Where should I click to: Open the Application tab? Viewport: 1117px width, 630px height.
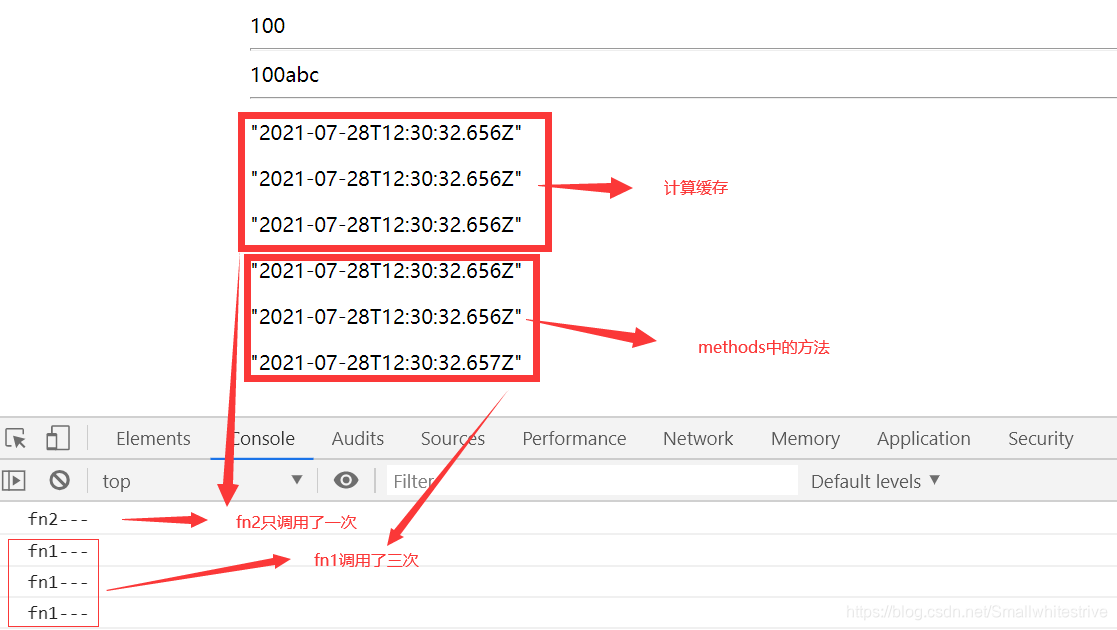[923, 439]
